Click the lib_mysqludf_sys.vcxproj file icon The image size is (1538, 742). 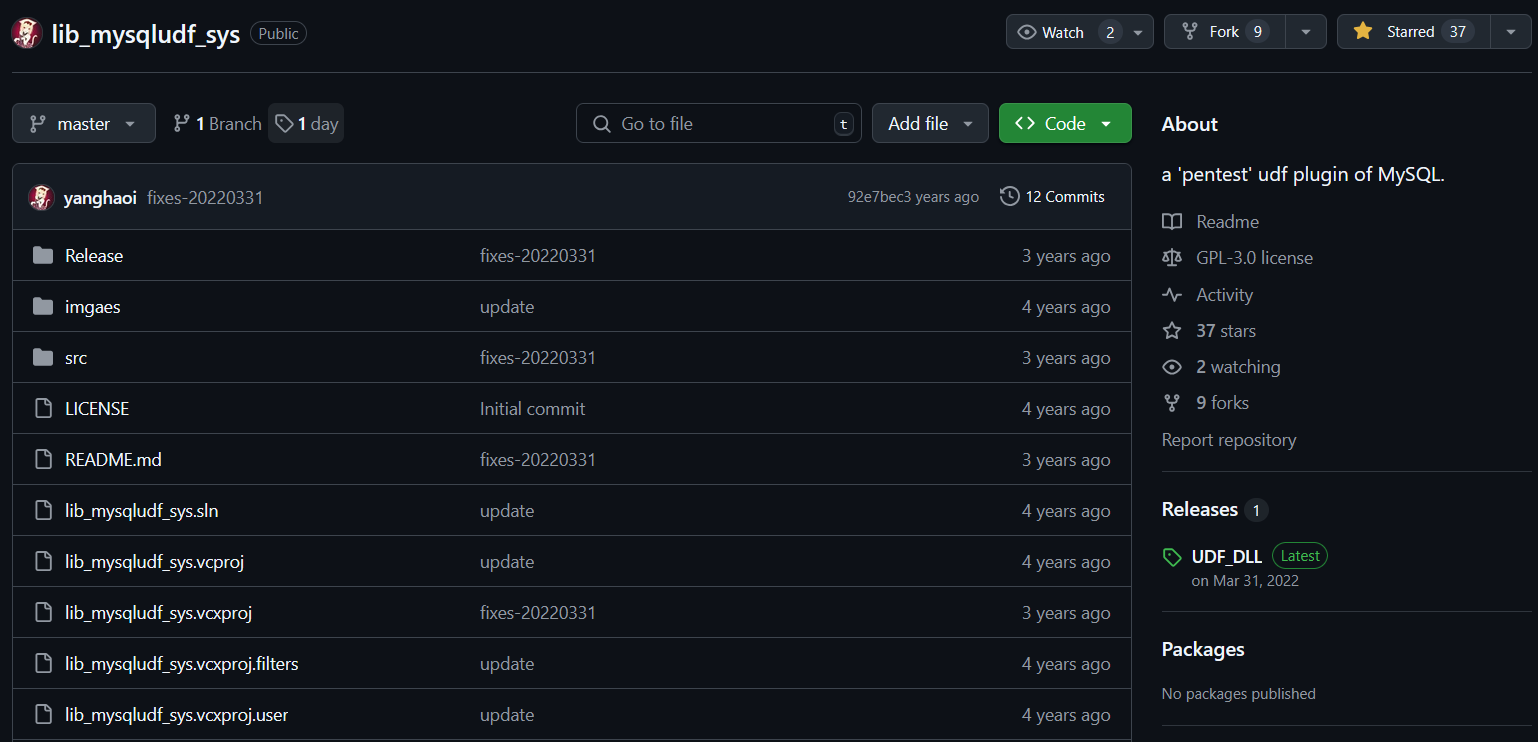pyautogui.click(x=43, y=613)
